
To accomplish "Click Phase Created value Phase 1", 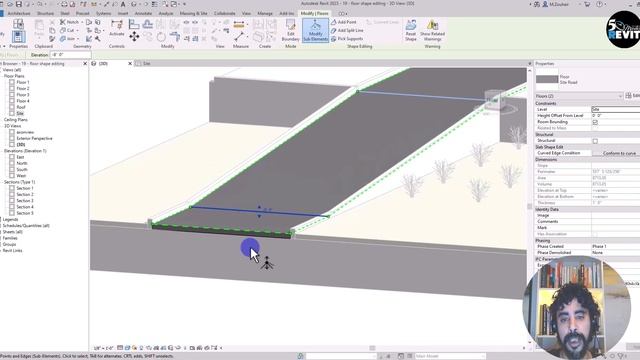I will tap(616, 247).
